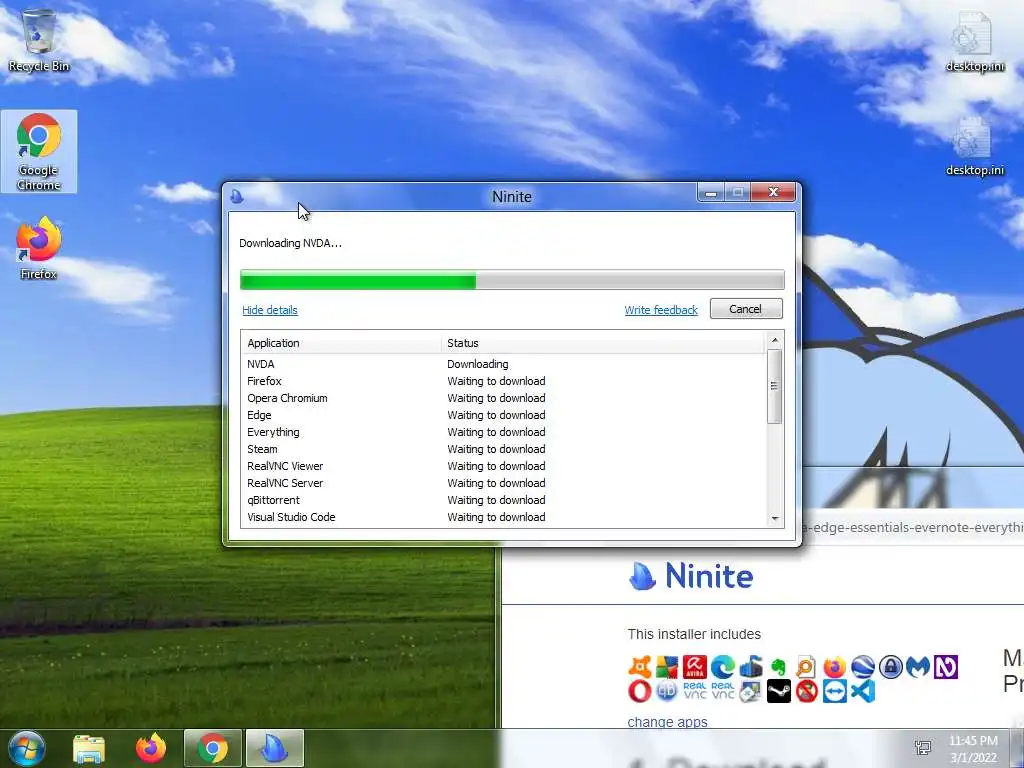Click the list scrollbar up arrow

(775, 340)
